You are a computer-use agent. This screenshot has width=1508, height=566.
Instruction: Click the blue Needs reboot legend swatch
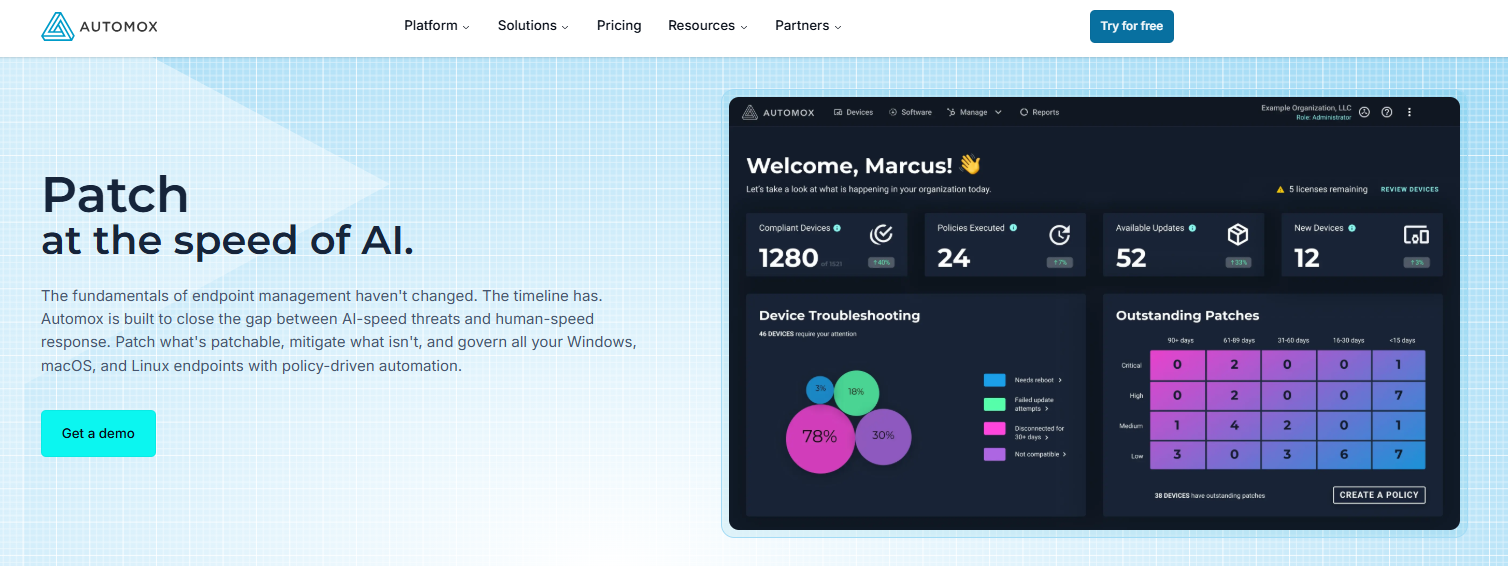click(x=994, y=380)
